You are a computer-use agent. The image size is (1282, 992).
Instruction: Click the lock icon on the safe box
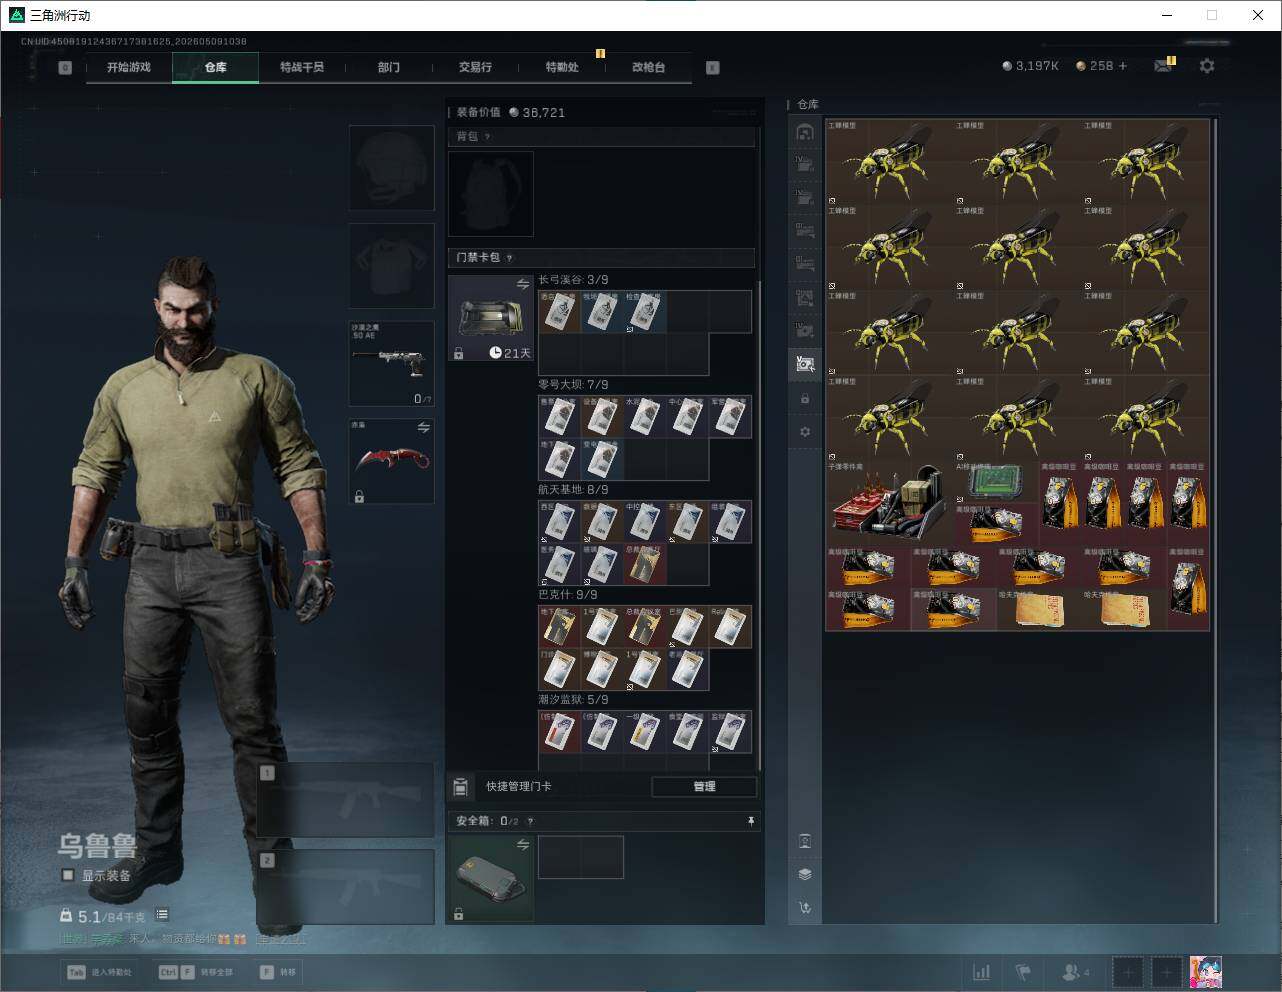(458, 914)
